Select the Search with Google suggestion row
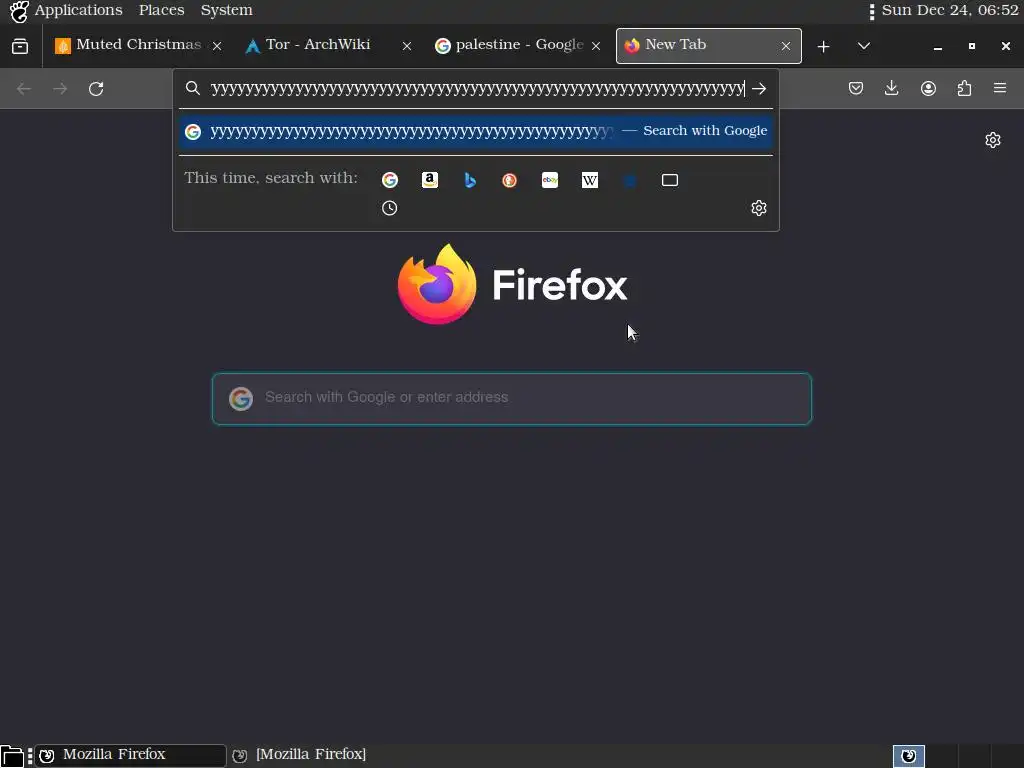 point(476,132)
